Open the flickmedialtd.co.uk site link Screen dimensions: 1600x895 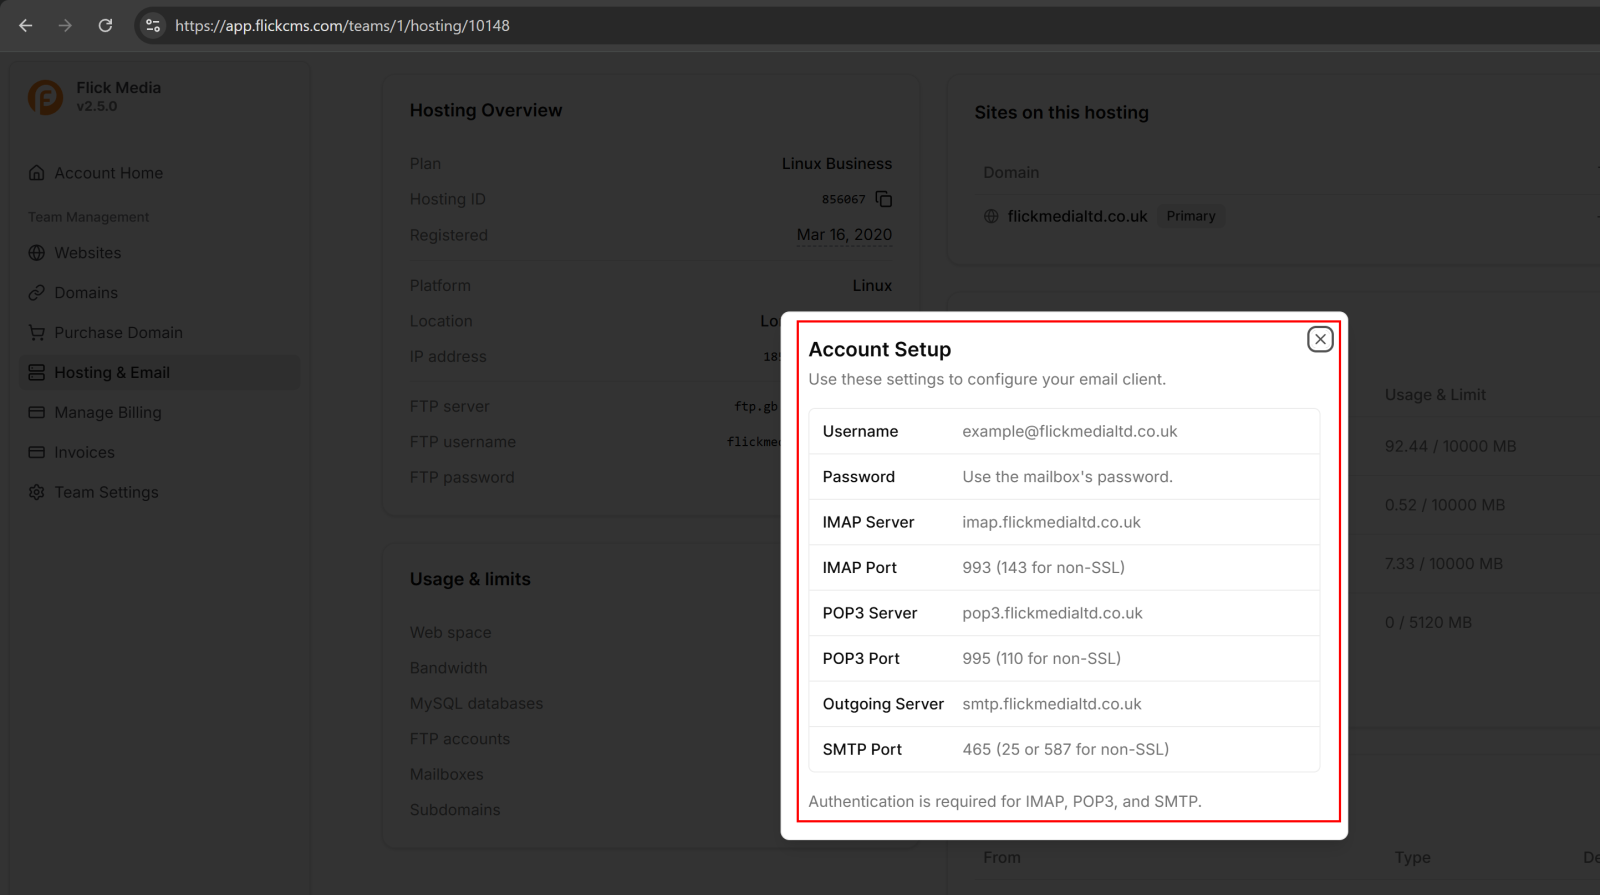pyautogui.click(x=1077, y=216)
